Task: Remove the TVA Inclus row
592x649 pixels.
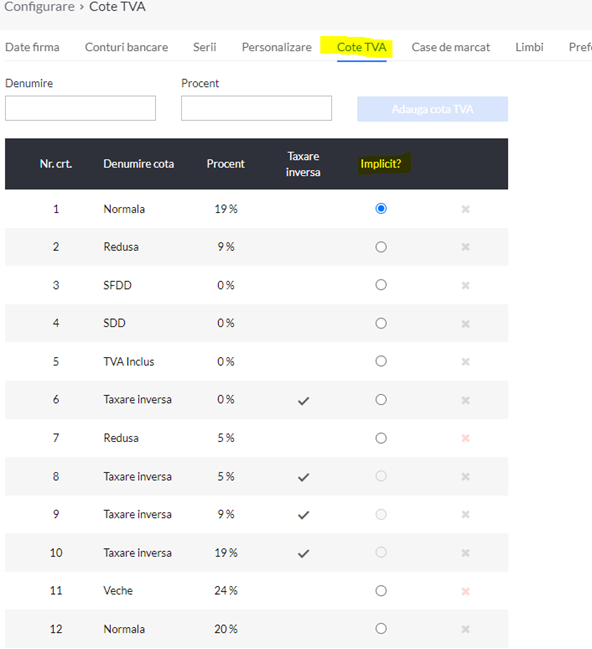Action: [x=465, y=362]
